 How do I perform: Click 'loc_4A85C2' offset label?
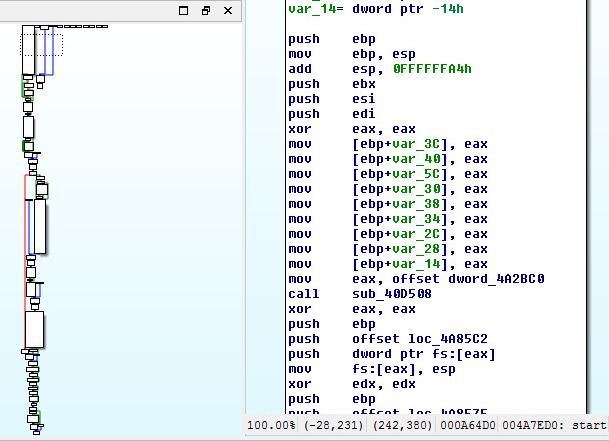coord(447,339)
